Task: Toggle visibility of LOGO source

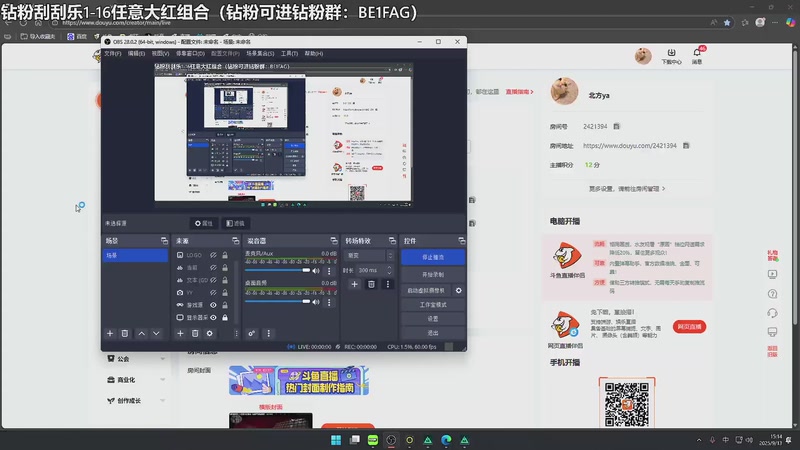Action: click(x=213, y=255)
